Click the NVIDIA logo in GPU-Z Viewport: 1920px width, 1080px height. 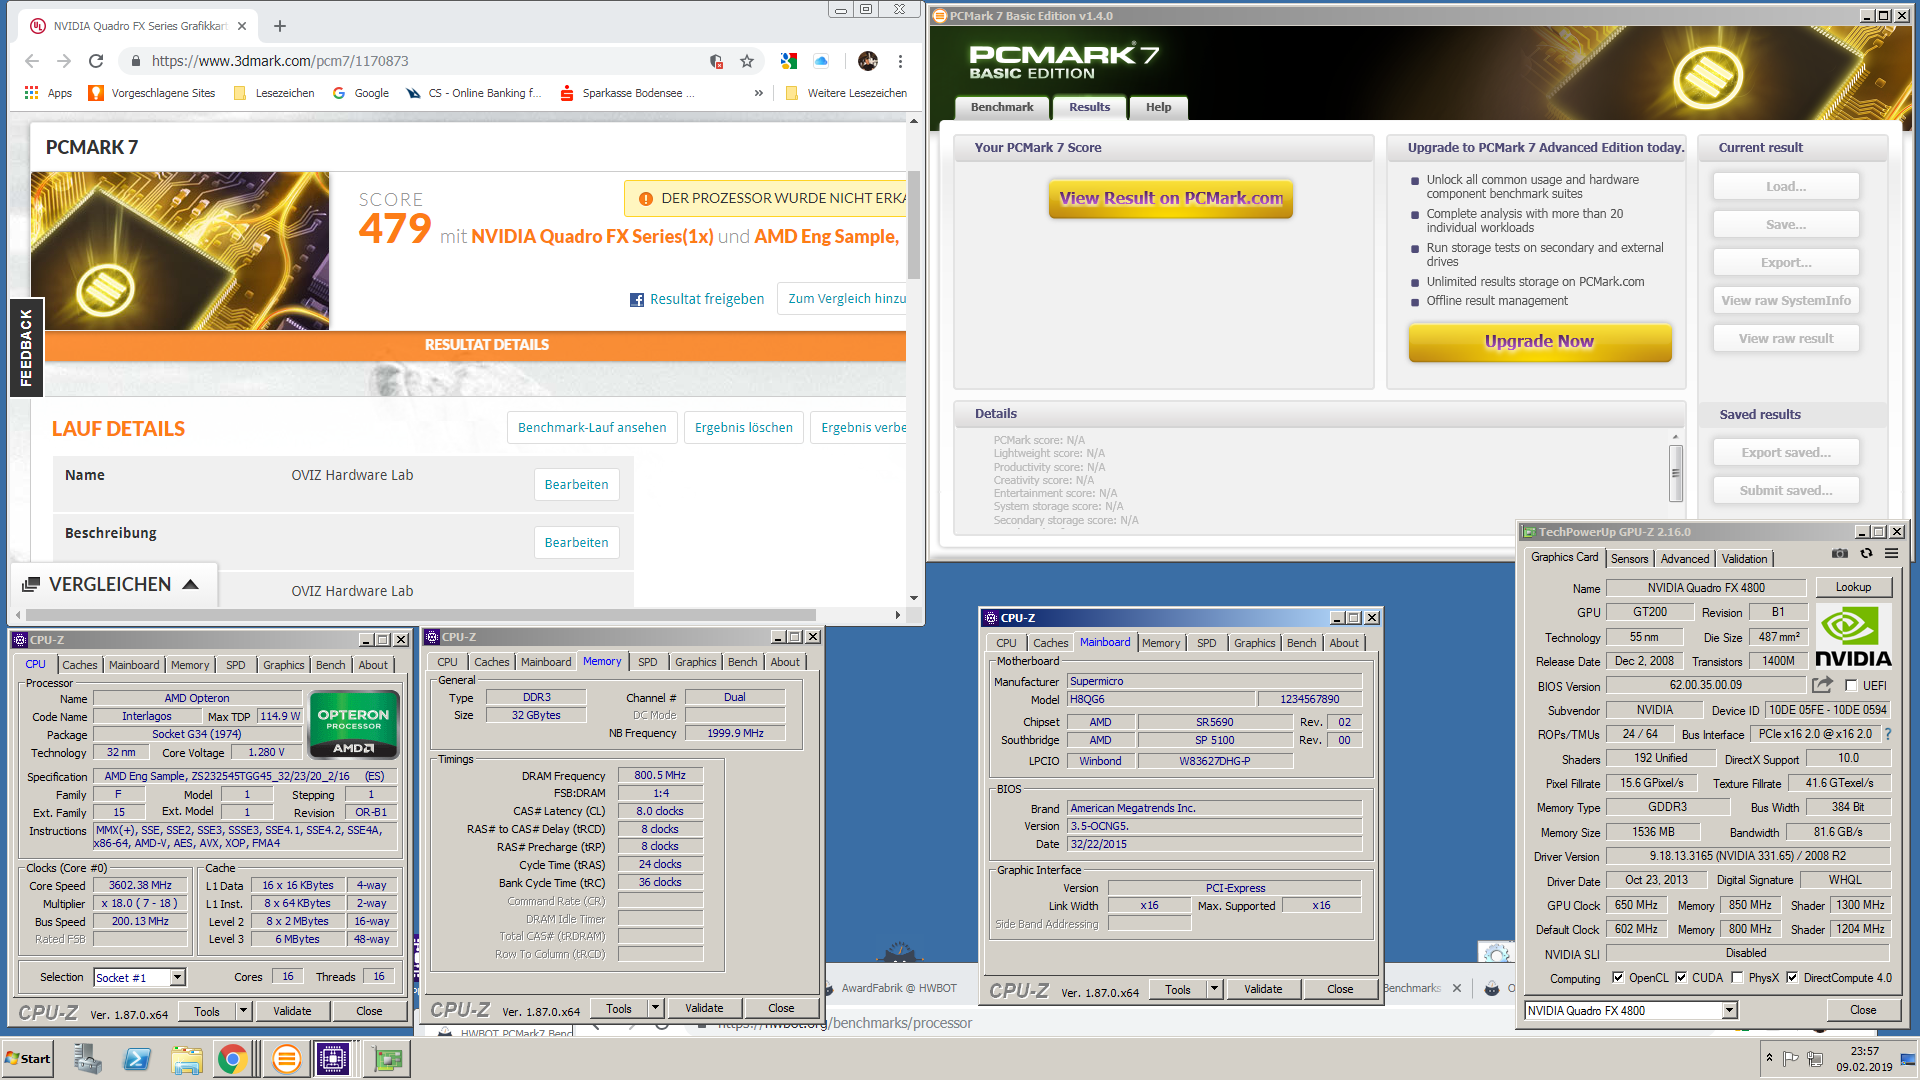pyautogui.click(x=1853, y=636)
